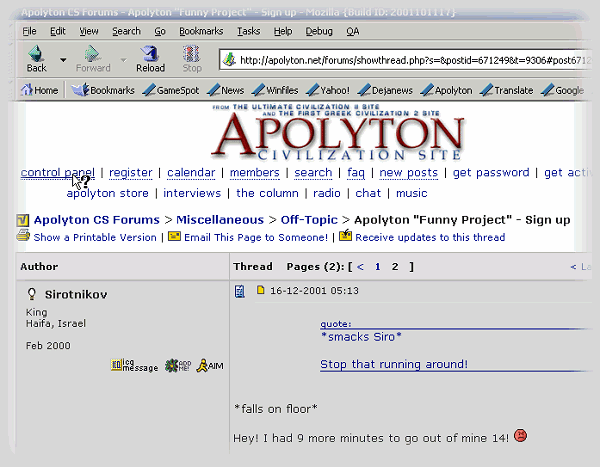This screenshot has width=600, height=467.
Task: Open the music link
Action: coord(411,193)
